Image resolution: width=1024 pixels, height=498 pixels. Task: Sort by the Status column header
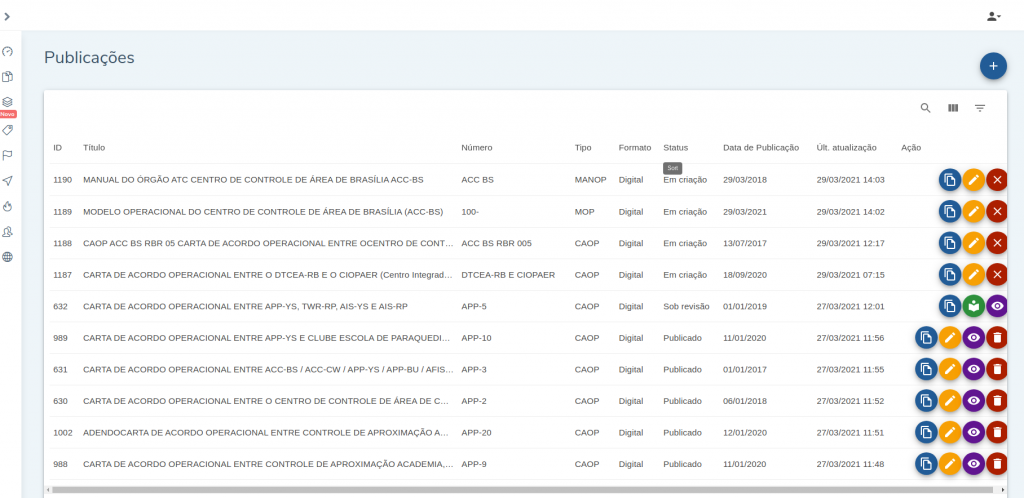(x=675, y=148)
